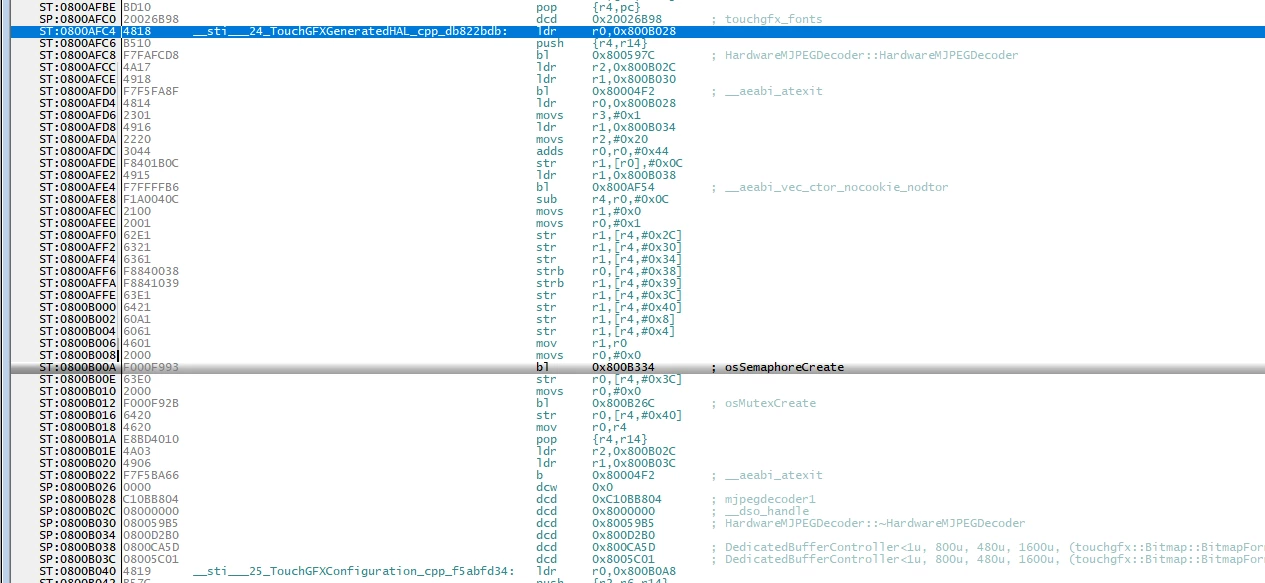Click operand r0,[r4,#0x38]
Screen dimensions: 1265x583
pos(637,271)
